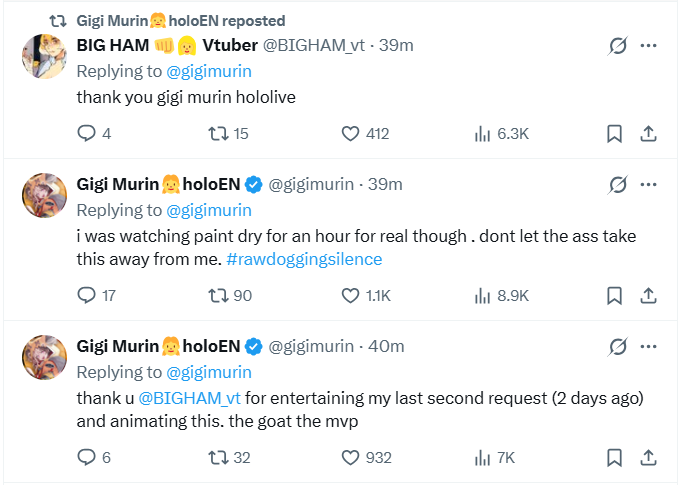Open more menu on paint dry tweet
679x485 pixels.
648,184
